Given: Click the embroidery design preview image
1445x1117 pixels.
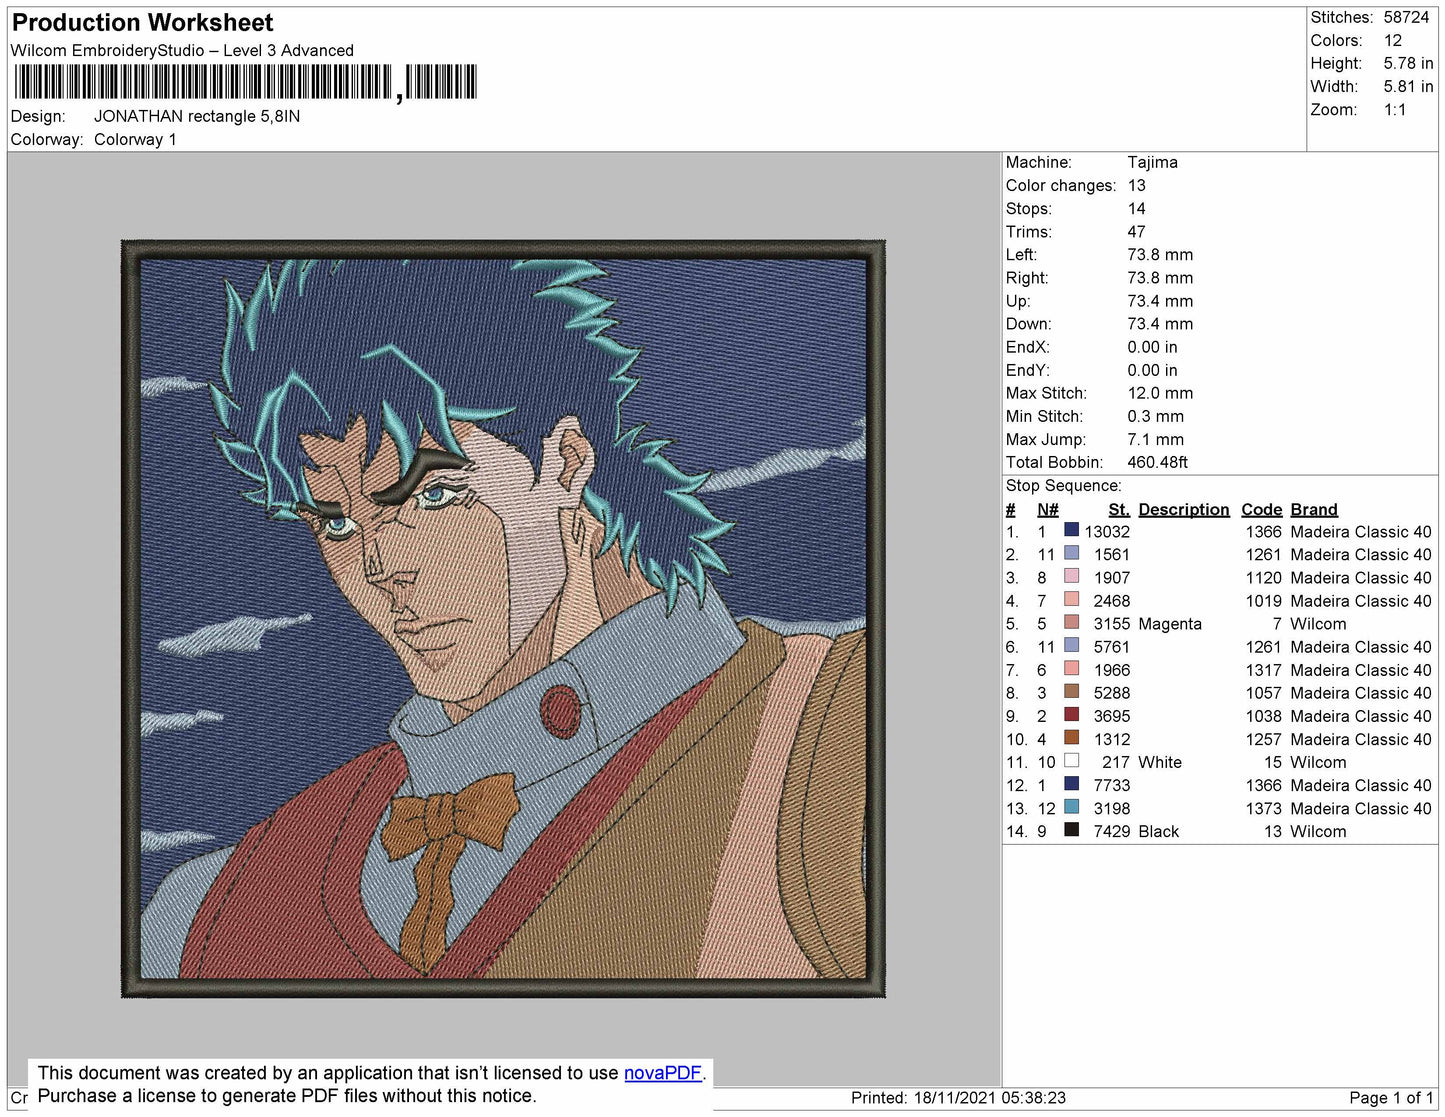Looking at the screenshot, I should 503,619.
